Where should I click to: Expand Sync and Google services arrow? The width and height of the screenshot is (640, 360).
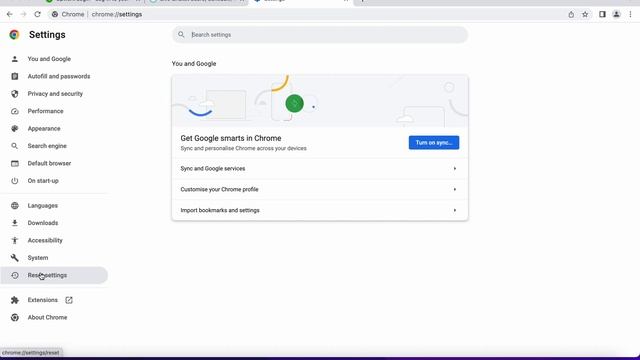[x=455, y=169]
